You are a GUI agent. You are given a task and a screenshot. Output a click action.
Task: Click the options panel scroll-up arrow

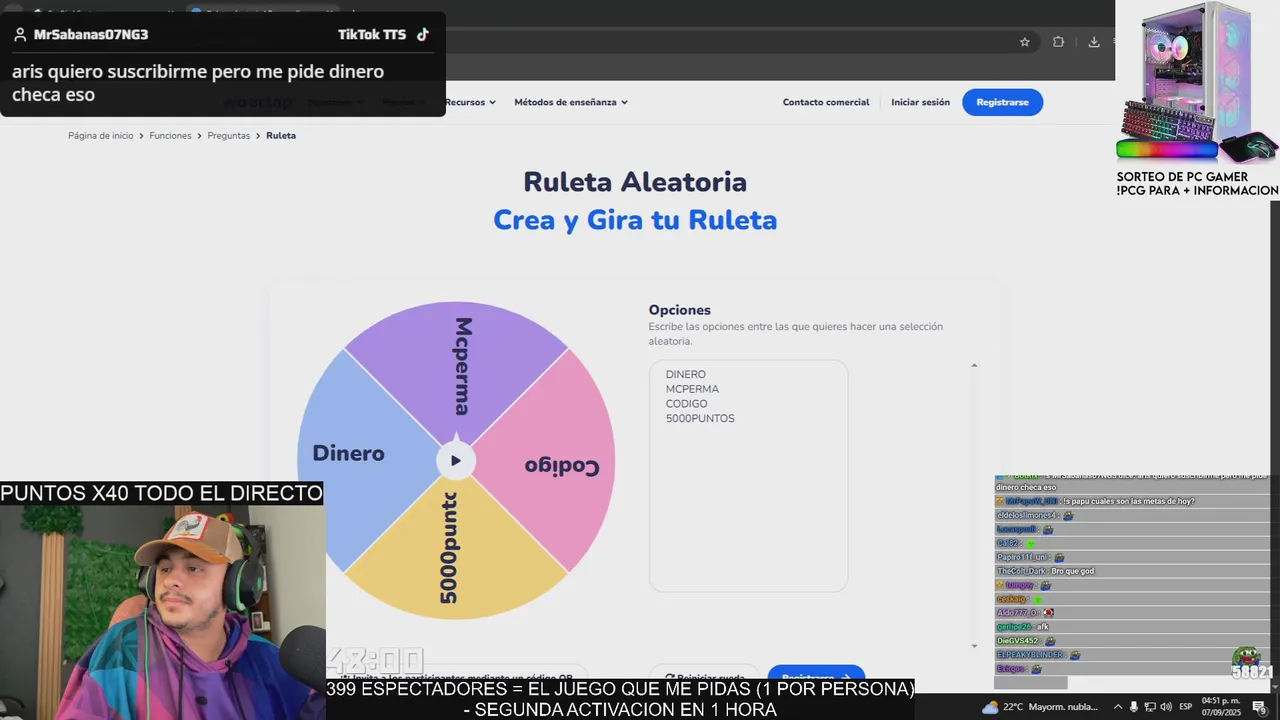(x=974, y=366)
